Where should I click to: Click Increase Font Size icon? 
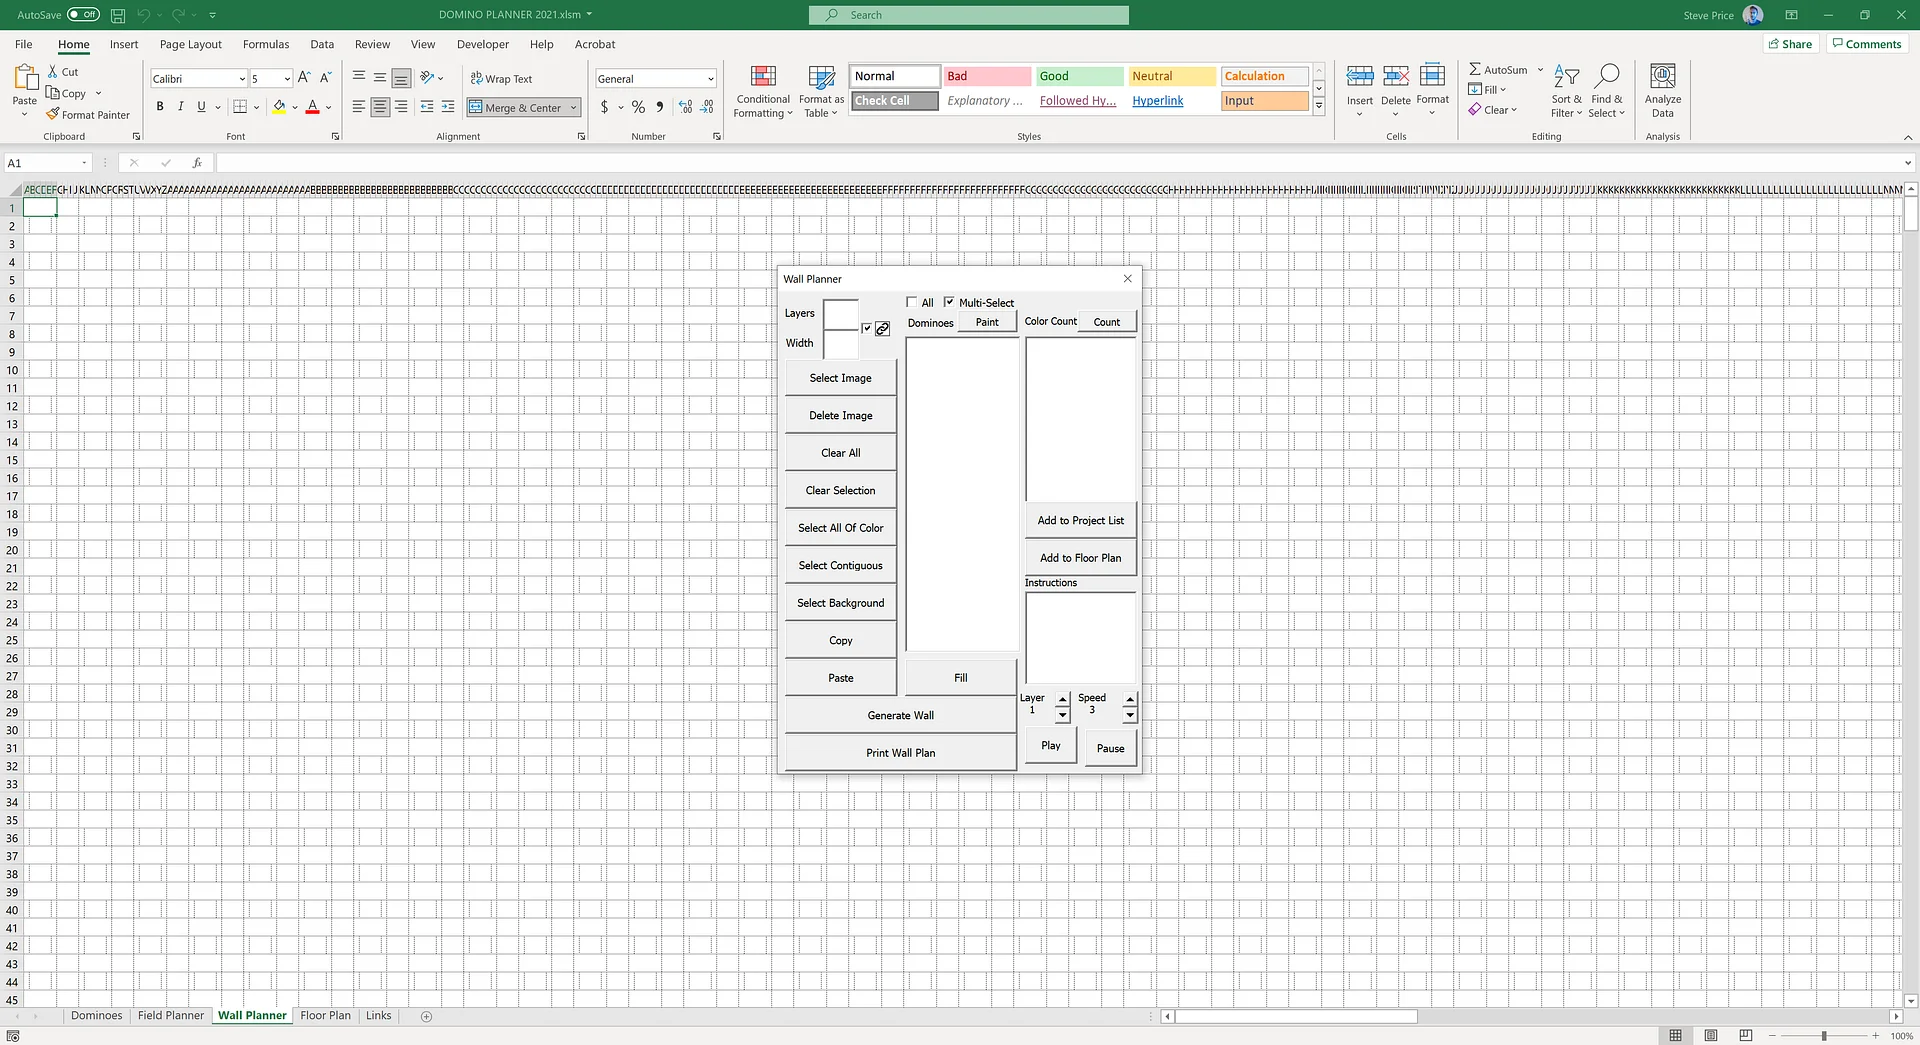pyautogui.click(x=304, y=78)
